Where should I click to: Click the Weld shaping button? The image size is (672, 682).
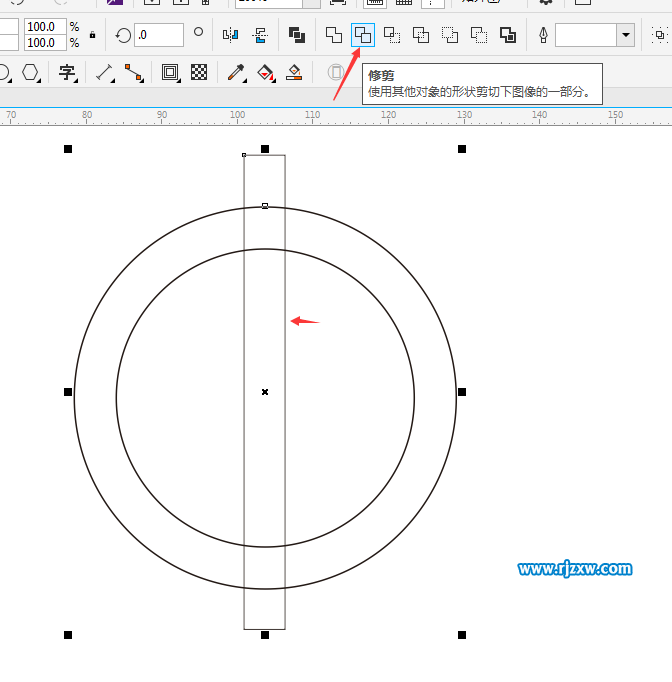[334, 36]
